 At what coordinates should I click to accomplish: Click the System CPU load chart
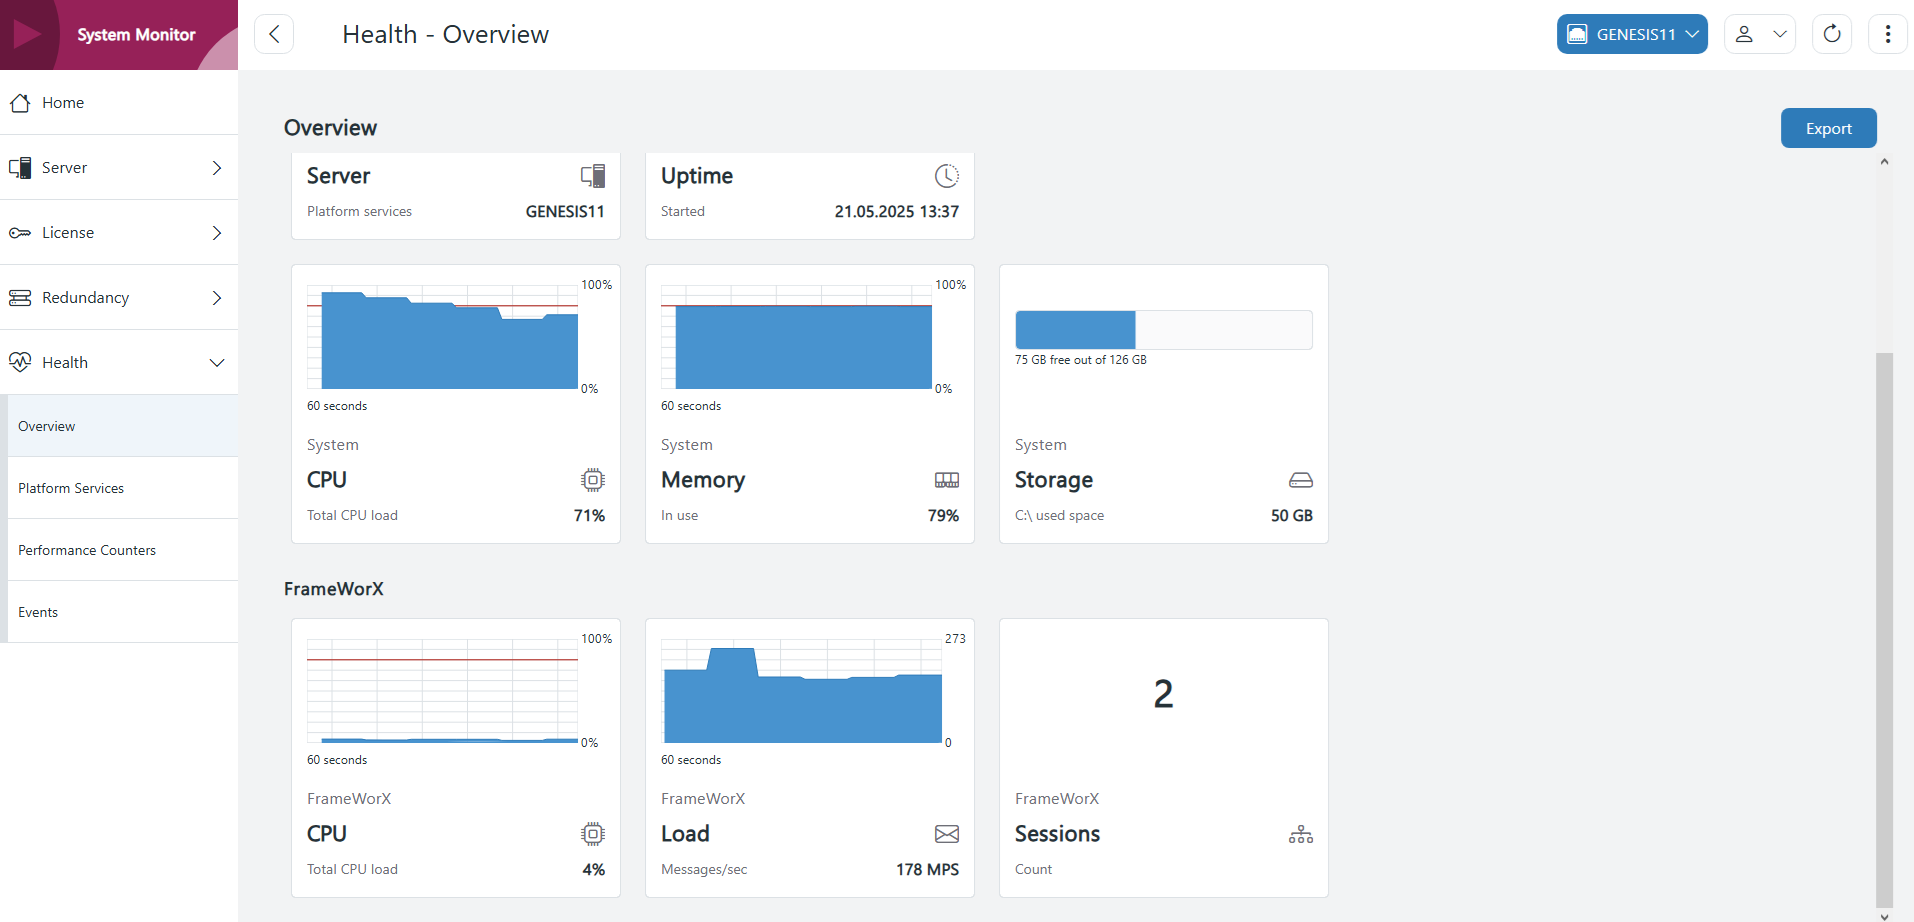point(442,337)
